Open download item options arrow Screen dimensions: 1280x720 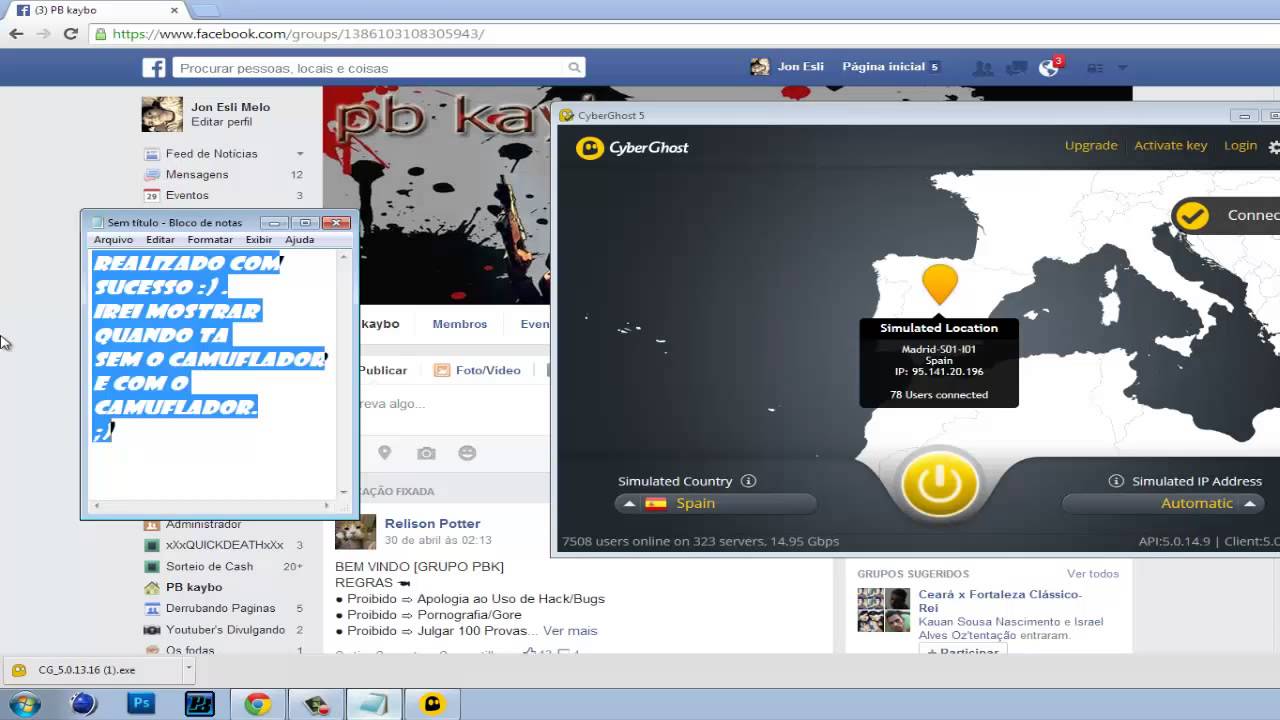coord(188,668)
